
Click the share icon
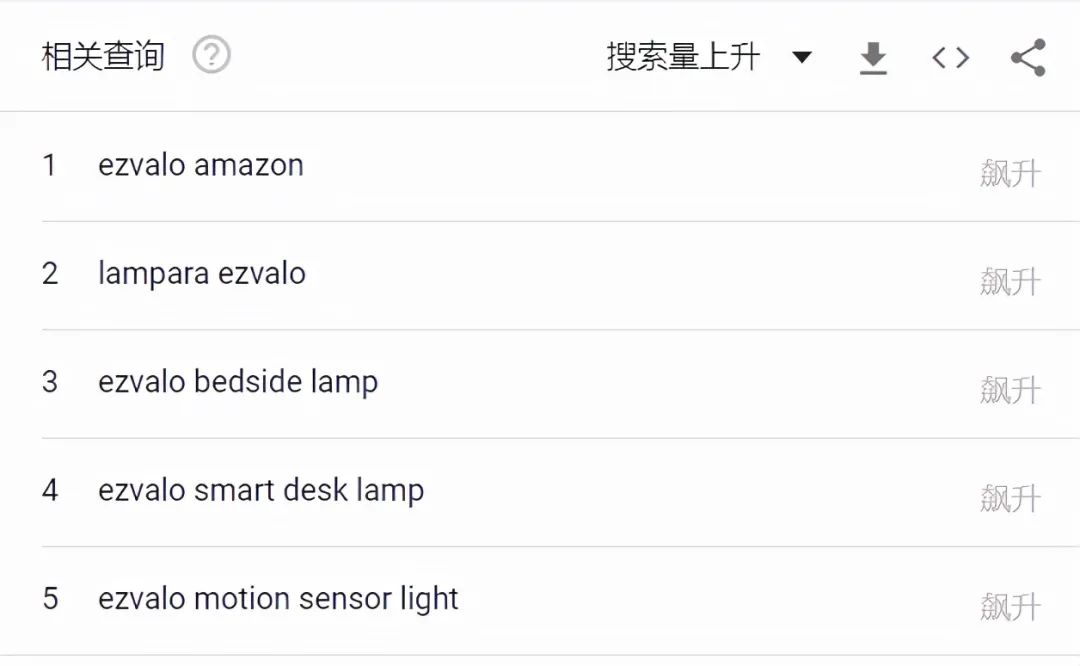tap(1028, 58)
